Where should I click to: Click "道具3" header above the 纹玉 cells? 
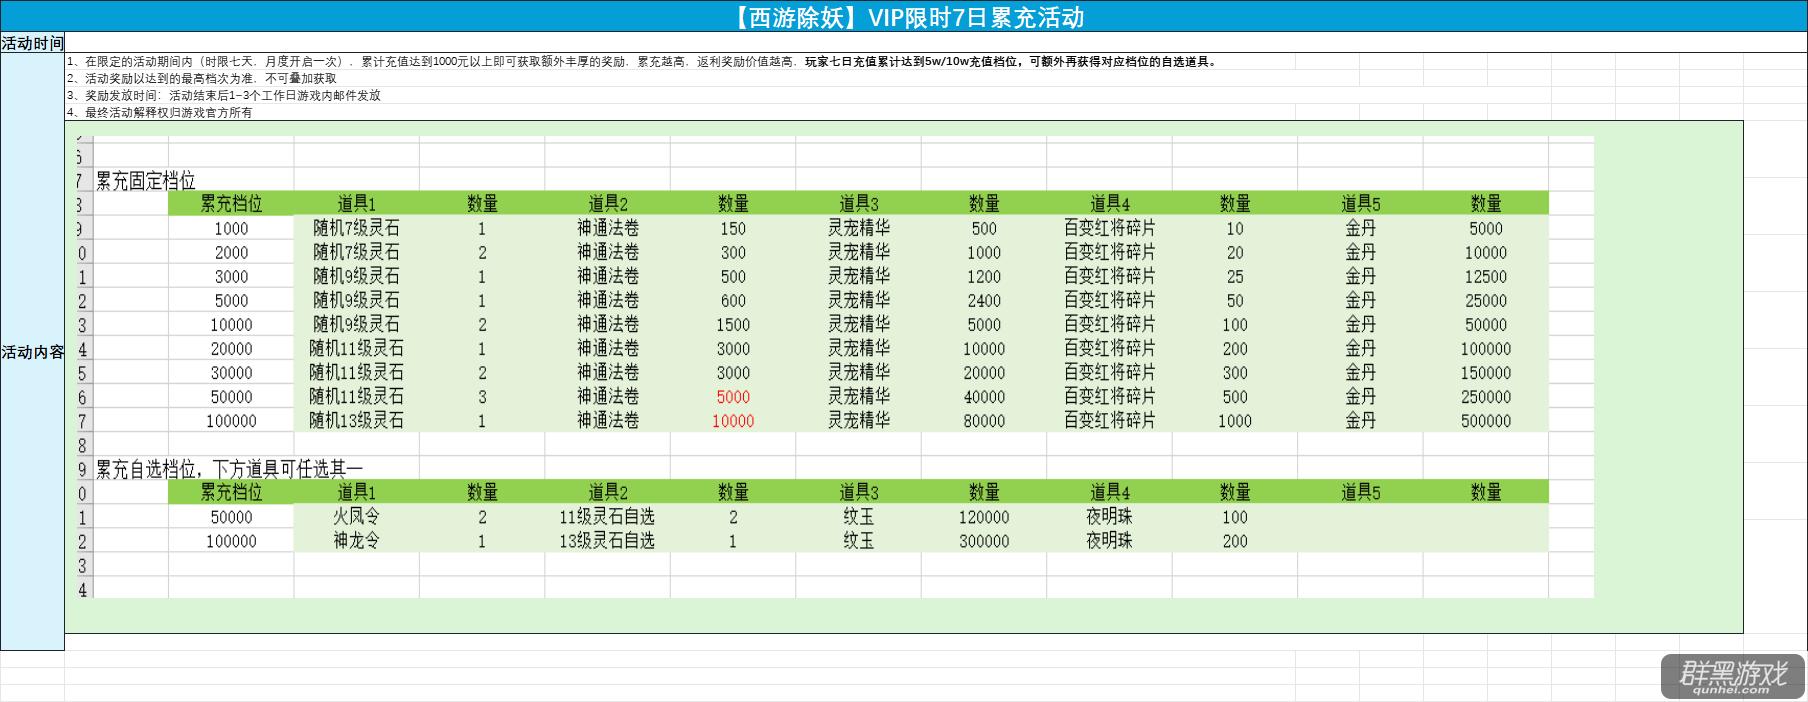point(859,492)
